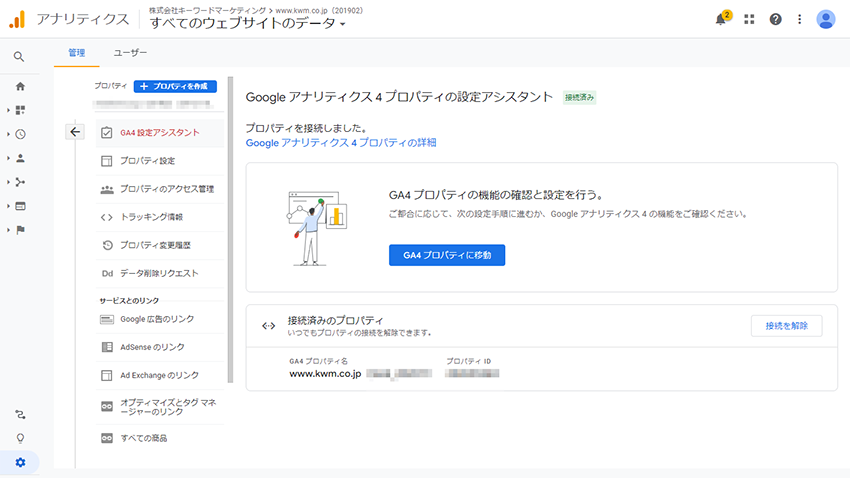Expand the Behavior section arrow

click(x=8, y=206)
